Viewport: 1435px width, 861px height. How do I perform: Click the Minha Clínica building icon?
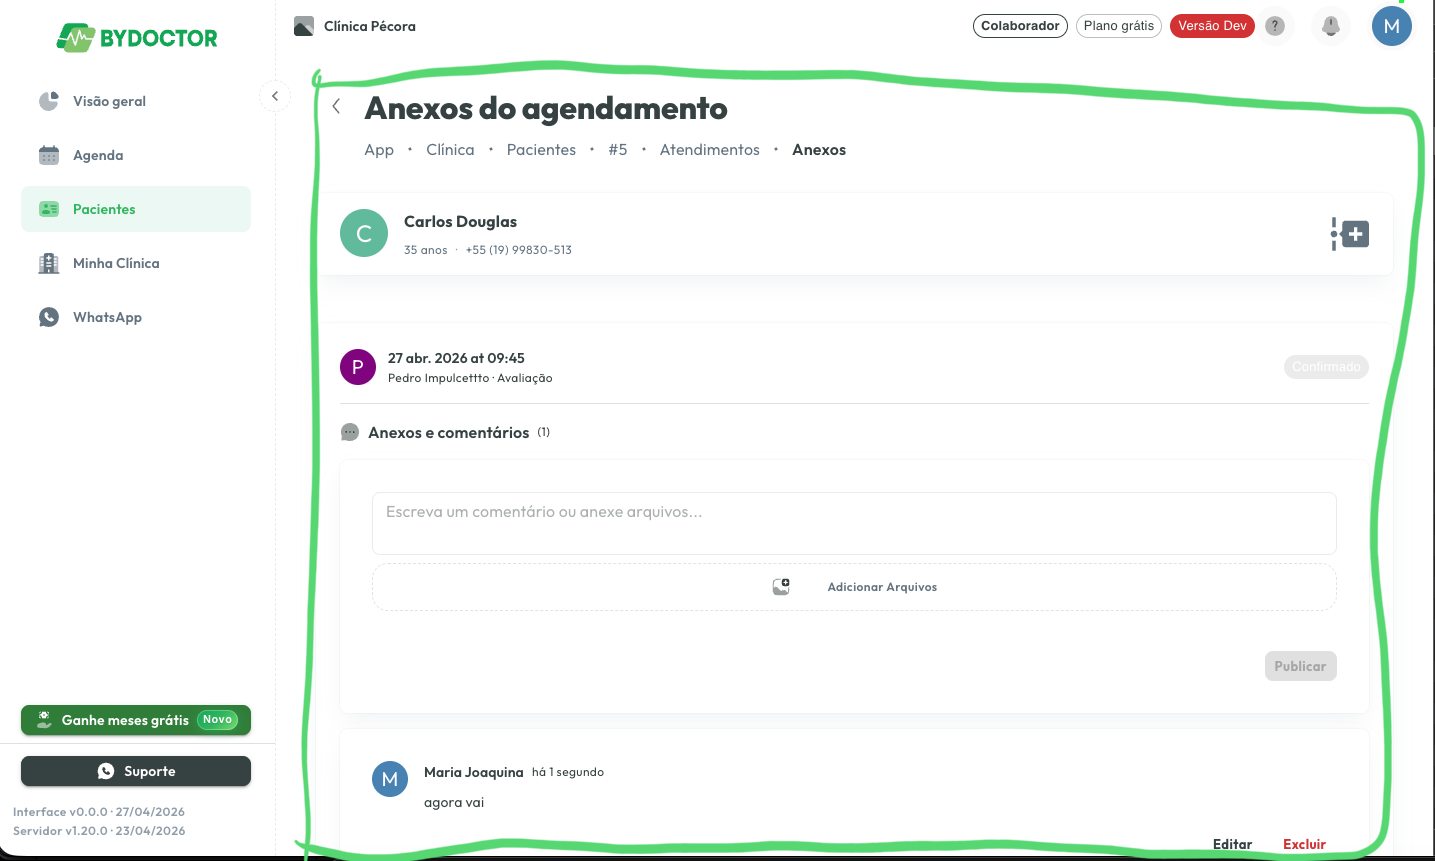(x=49, y=263)
